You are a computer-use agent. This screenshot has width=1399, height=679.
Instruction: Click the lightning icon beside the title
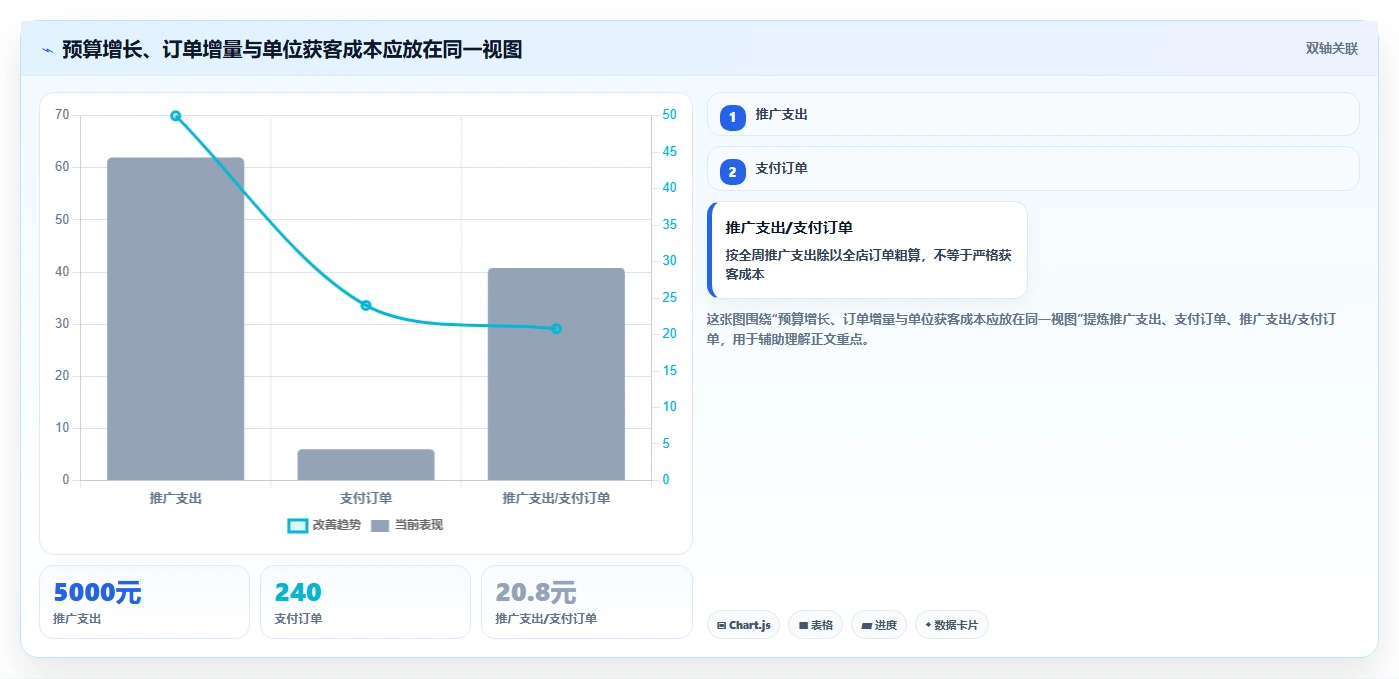(x=47, y=50)
